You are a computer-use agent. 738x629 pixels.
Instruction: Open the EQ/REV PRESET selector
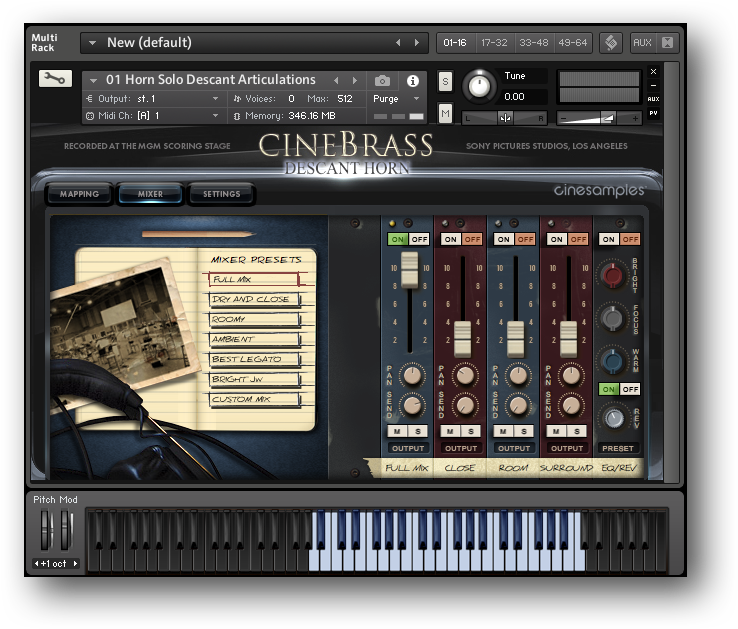point(618,448)
